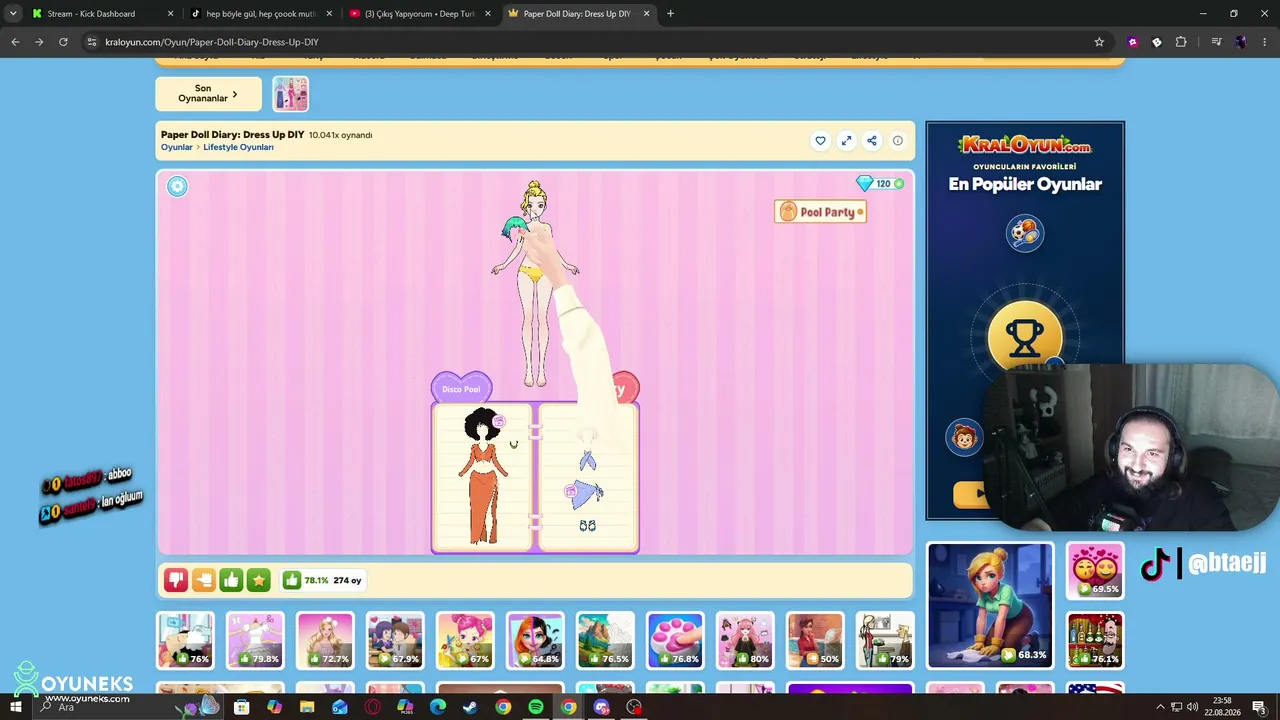This screenshot has height=720, width=1280.
Task: Click the KralOyun.com logo in the ad
Action: 1024,146
